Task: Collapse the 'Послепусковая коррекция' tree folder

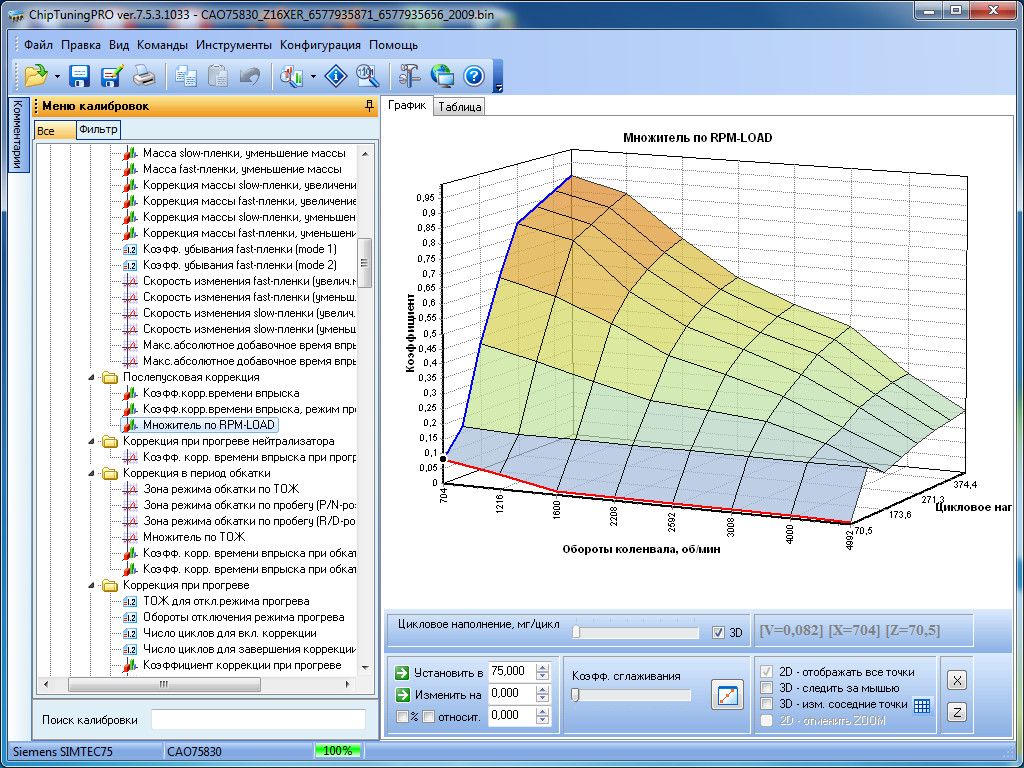Action: click(x=93, y=378)
